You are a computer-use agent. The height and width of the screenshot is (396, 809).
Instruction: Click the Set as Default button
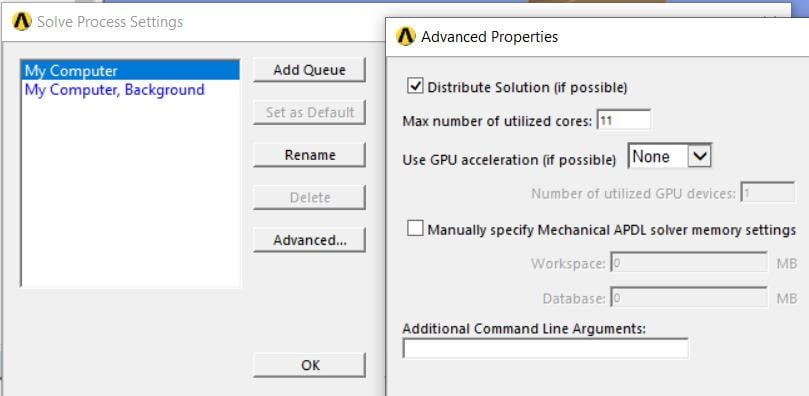(310, 112)
